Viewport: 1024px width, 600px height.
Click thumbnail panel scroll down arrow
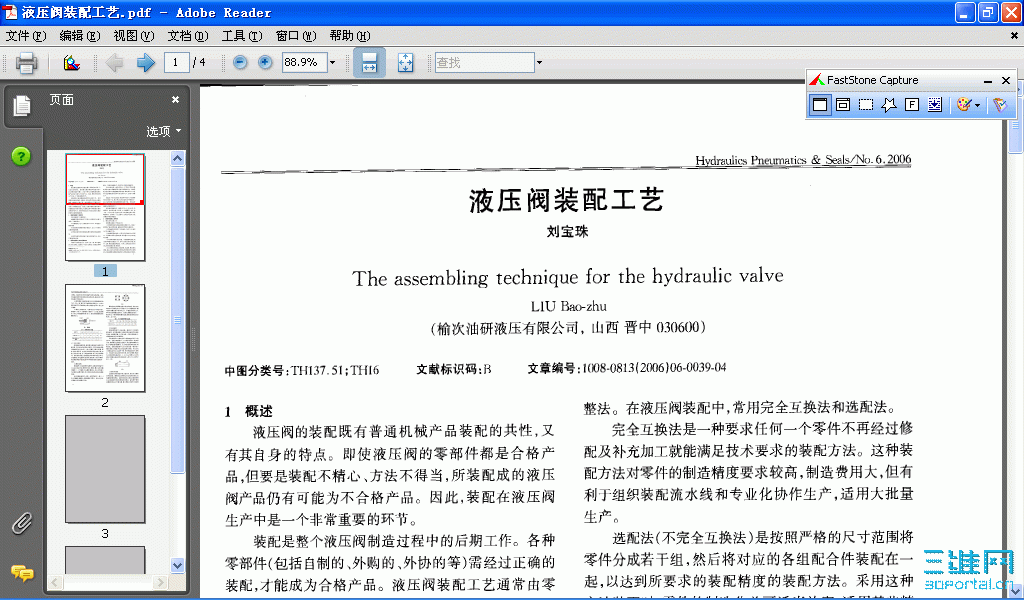[178, 565]
